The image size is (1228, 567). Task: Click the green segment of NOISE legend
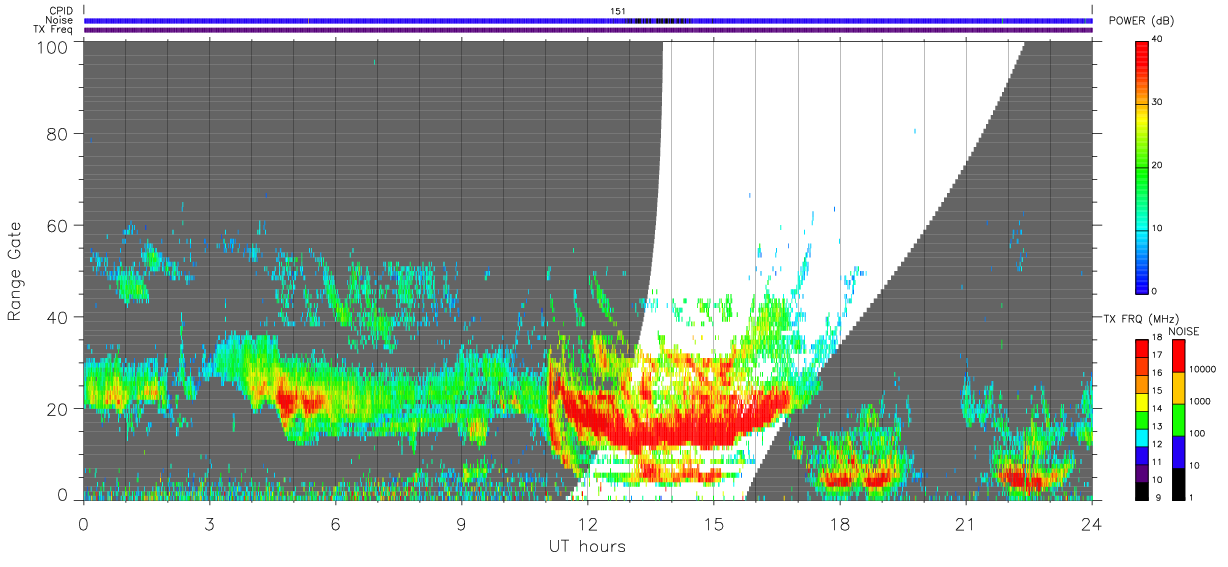1179,419
